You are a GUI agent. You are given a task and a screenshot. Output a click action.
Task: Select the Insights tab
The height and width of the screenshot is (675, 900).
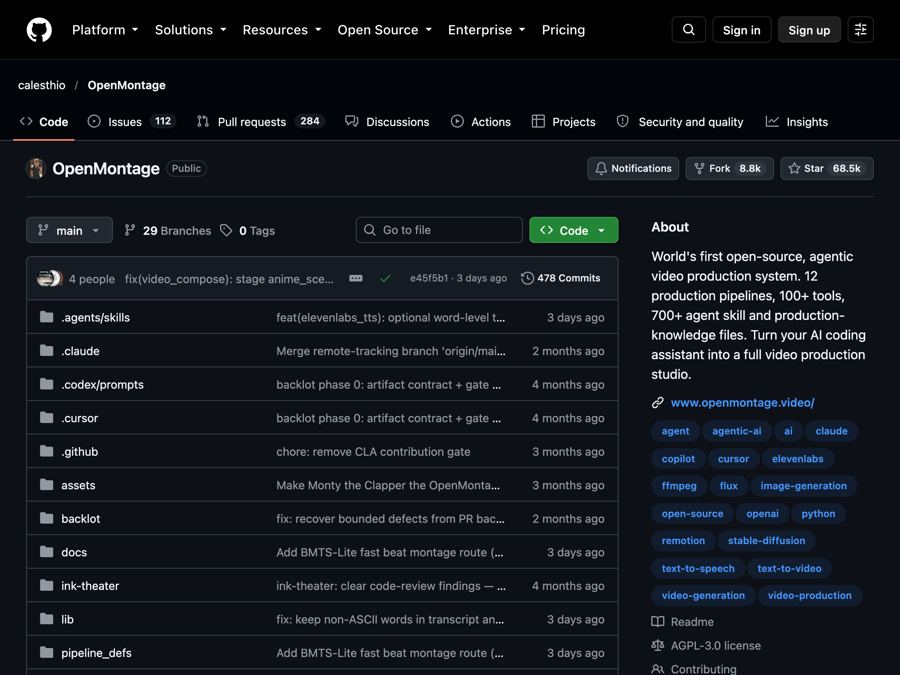click(797, 122)
